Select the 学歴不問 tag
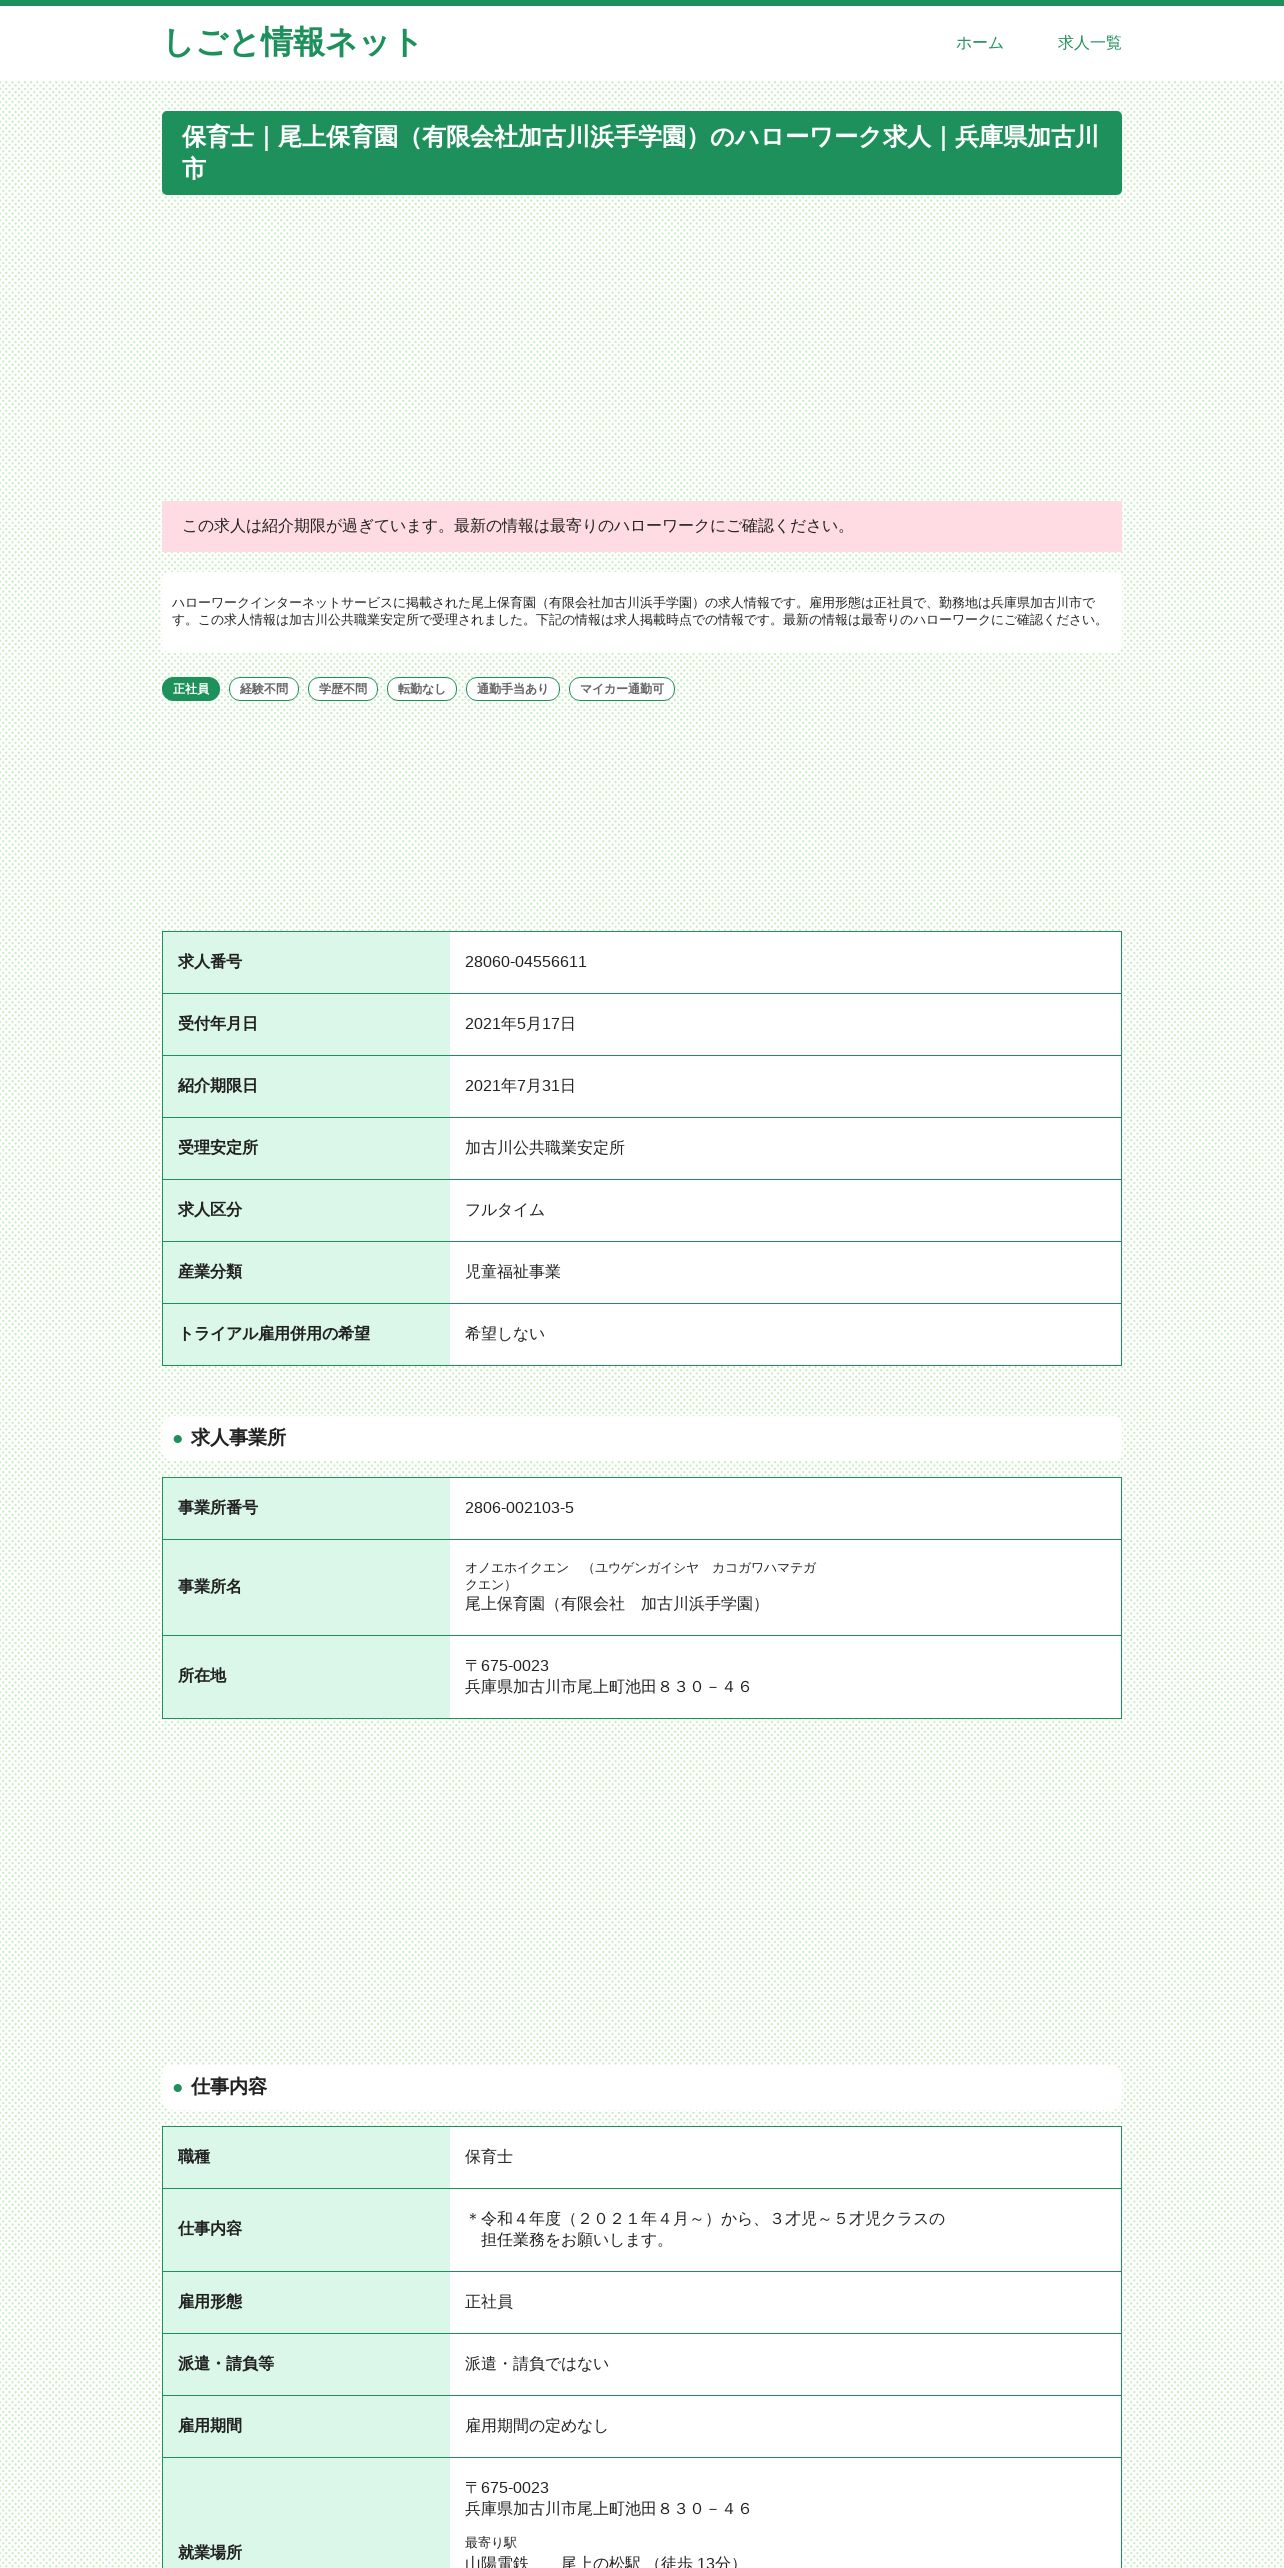 click(343, 689)
